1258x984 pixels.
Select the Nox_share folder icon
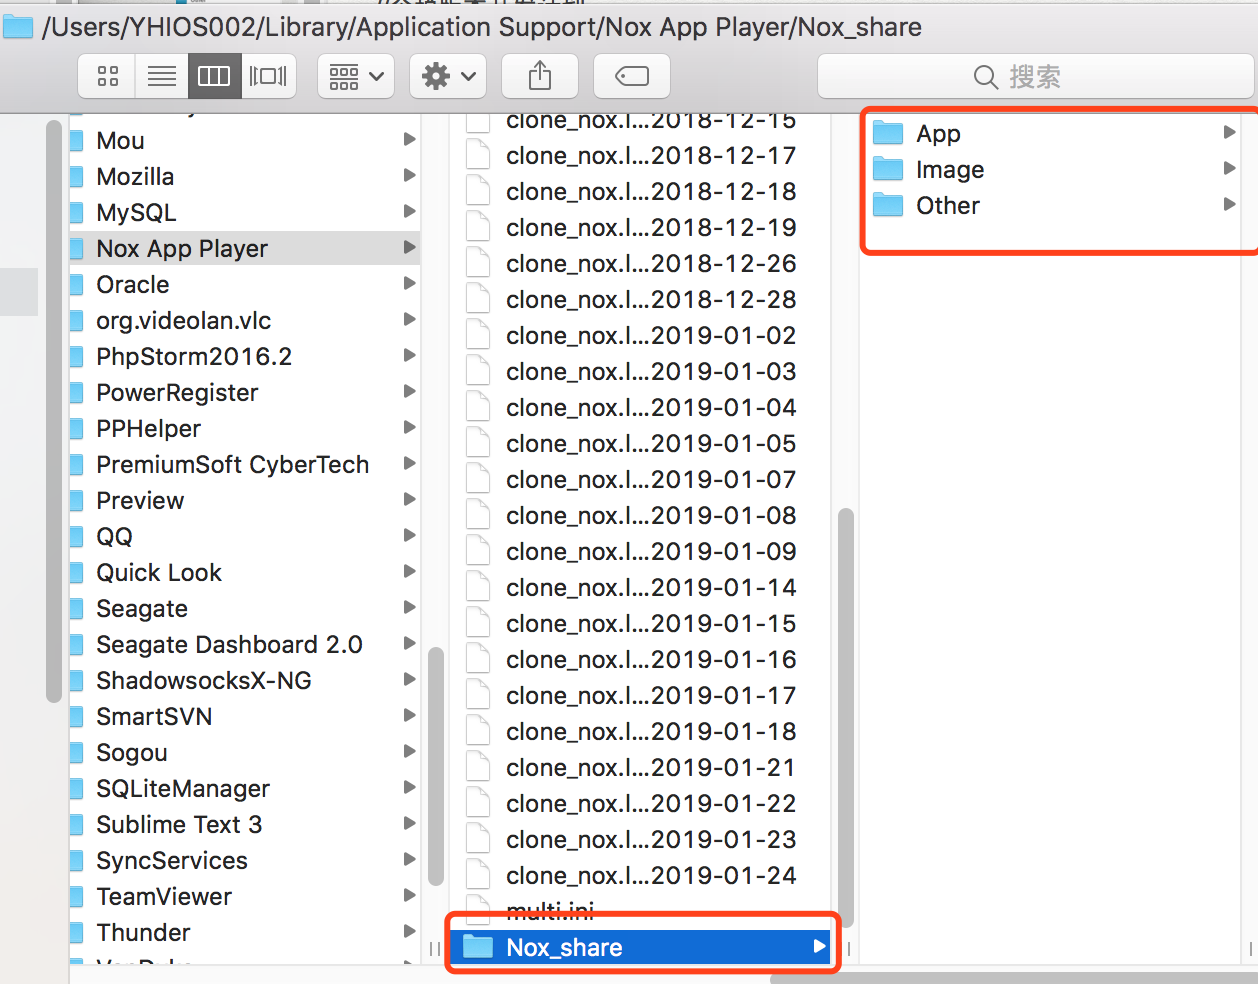pos(478,946)
